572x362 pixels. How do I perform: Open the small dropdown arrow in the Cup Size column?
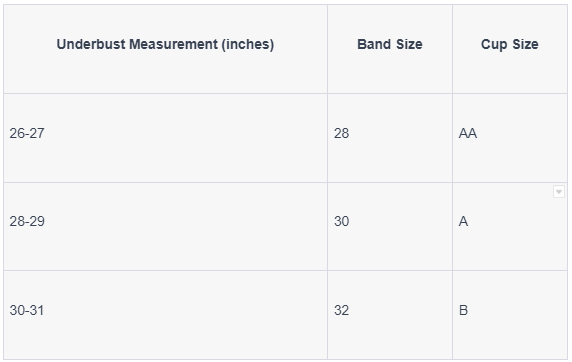[559, 192]
